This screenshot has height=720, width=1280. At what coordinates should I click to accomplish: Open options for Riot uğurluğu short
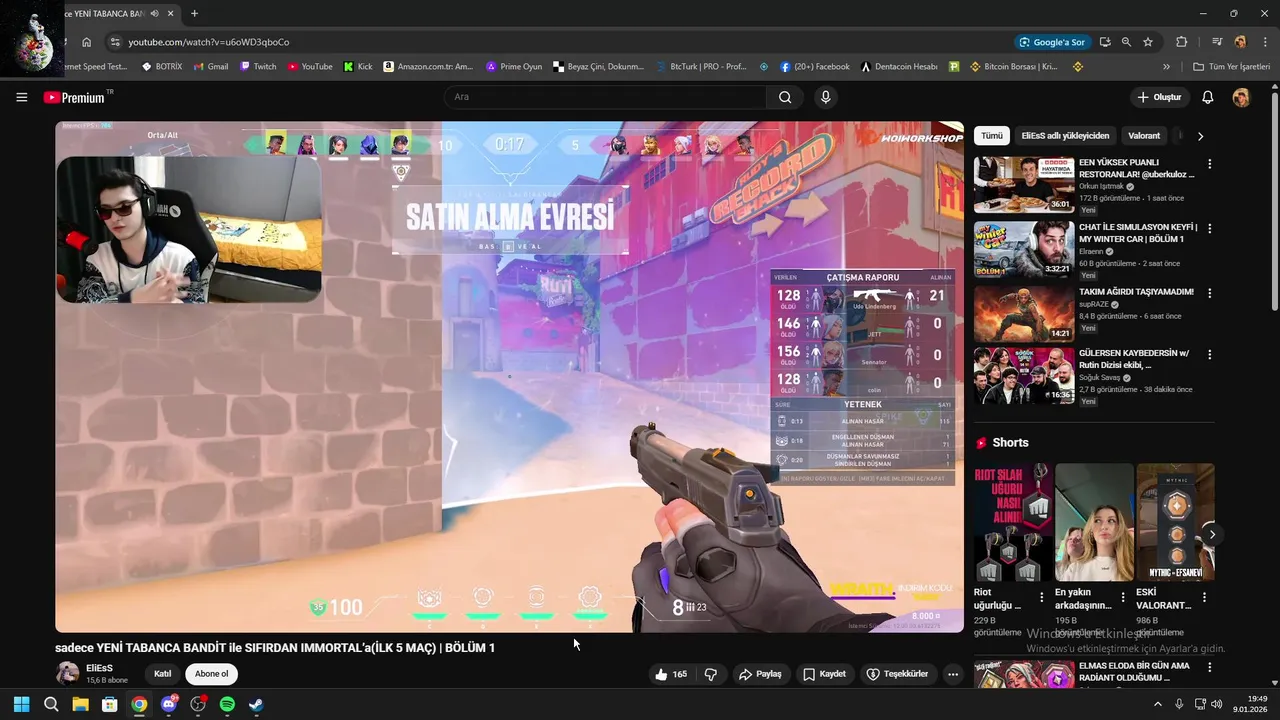(x=1041, y=597)
